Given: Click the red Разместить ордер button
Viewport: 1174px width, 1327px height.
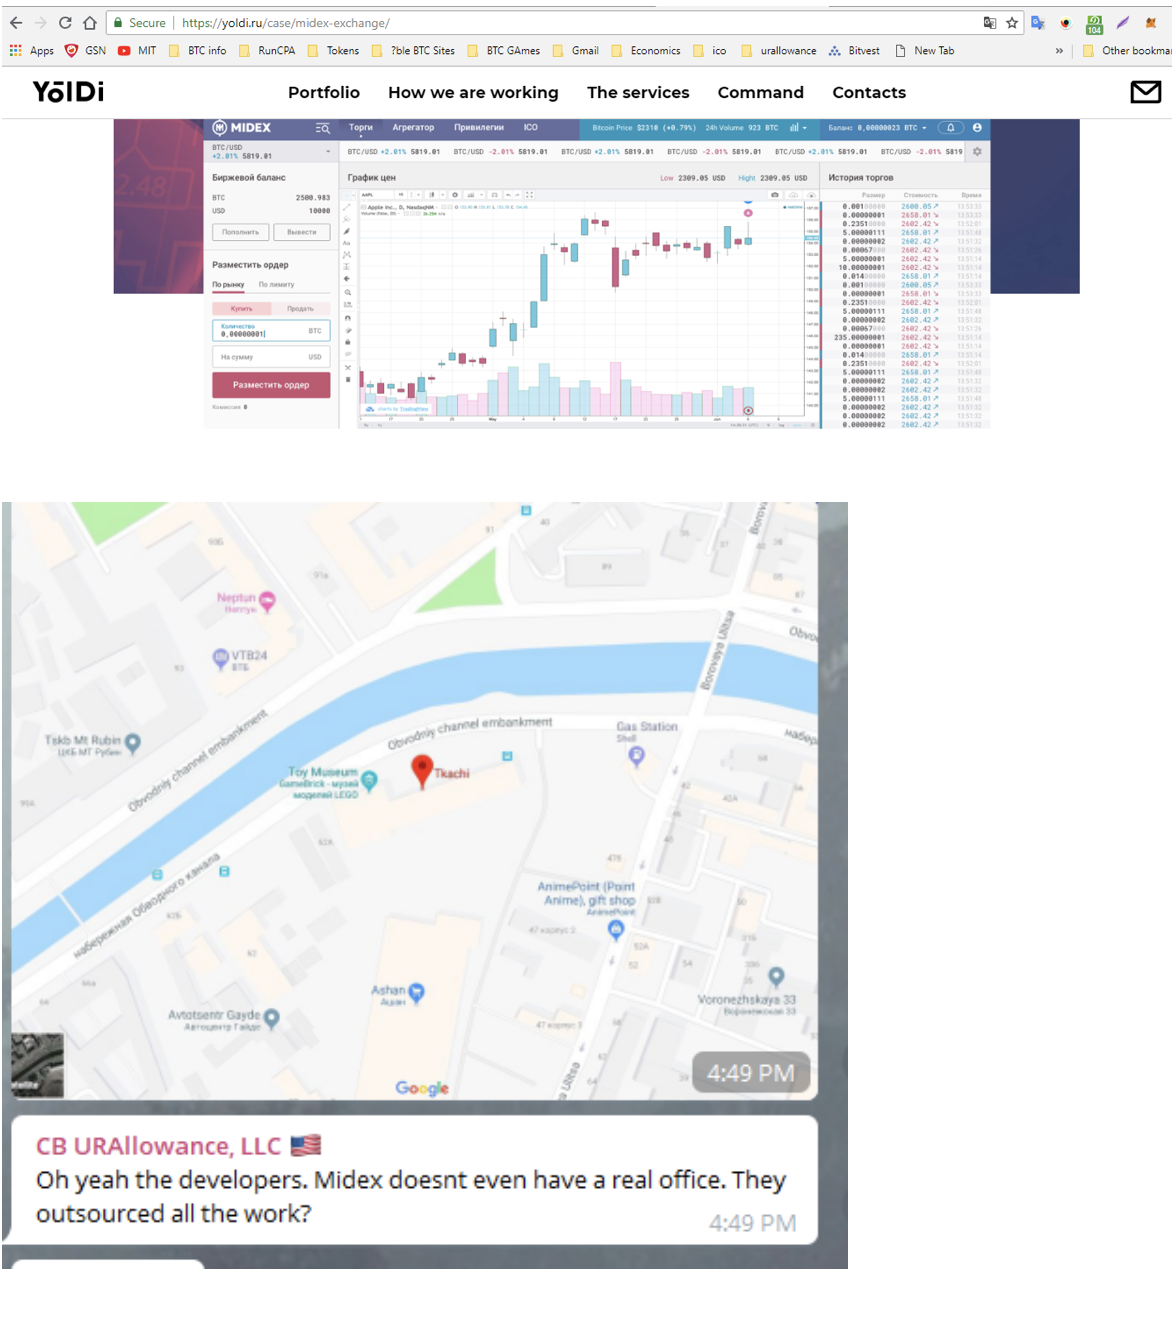Looking at the screenshot, I should (271, 385).
